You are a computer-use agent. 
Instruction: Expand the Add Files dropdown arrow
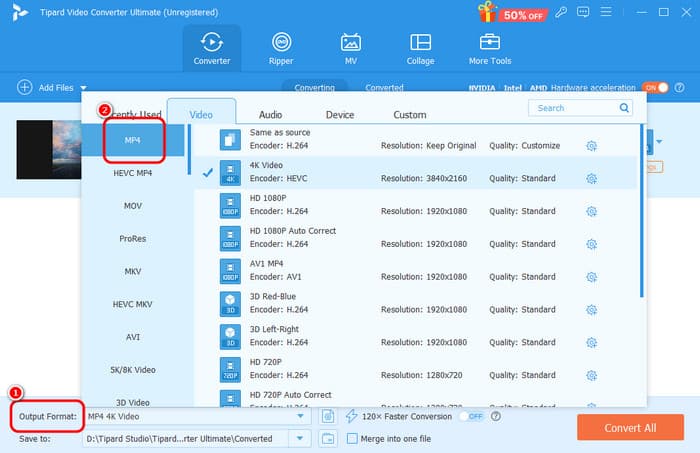click(83, 88)
